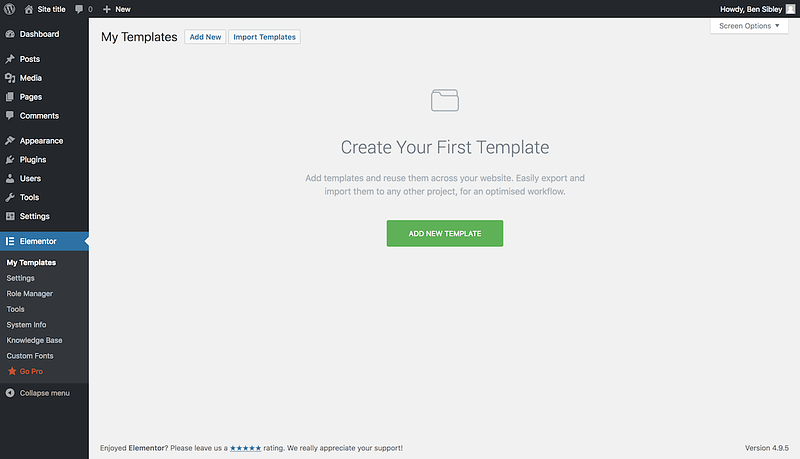Click the empty folder icon above heading
Screen dimensions: 800x459
[445, 100]
